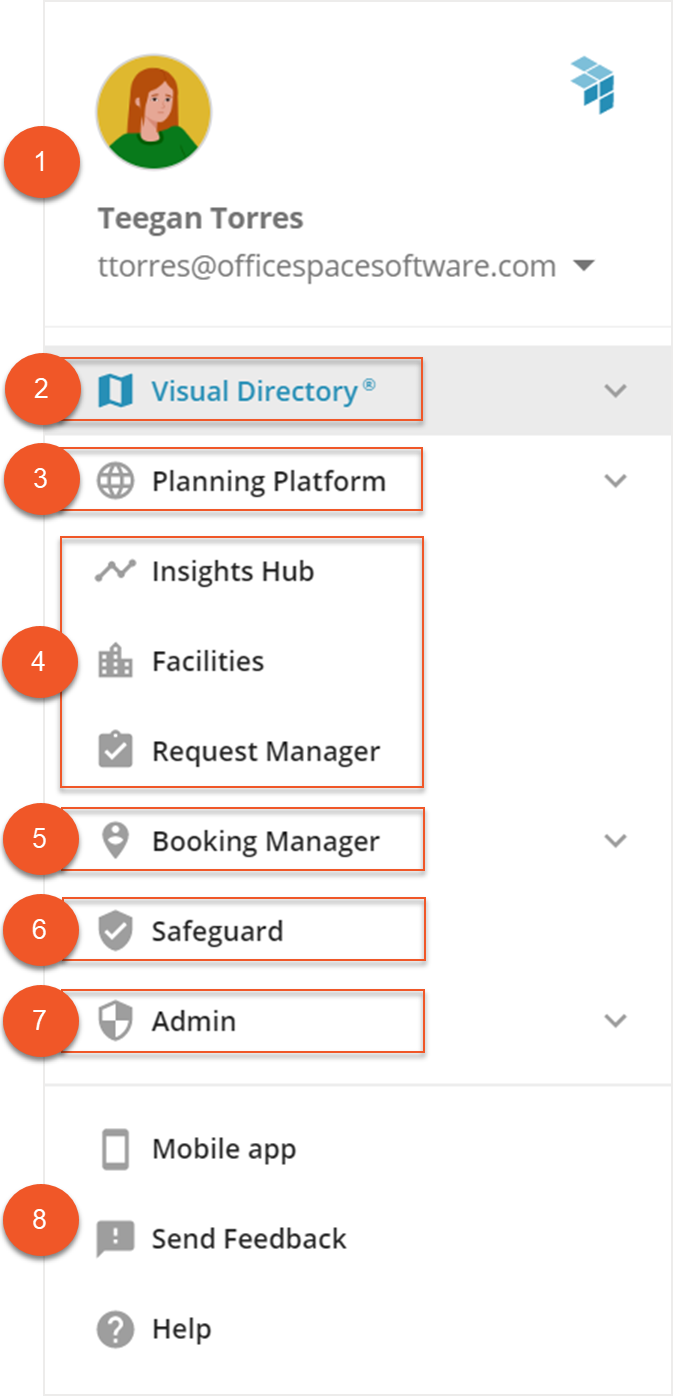Click the Send Feedback speech bubble icon

tap(117, 1238)
